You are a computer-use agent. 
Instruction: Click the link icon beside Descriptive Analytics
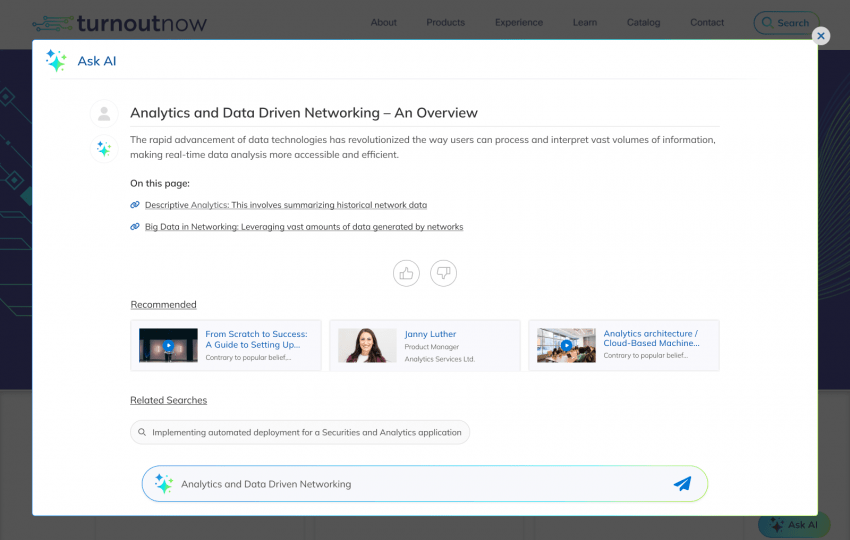click(135, 205)
